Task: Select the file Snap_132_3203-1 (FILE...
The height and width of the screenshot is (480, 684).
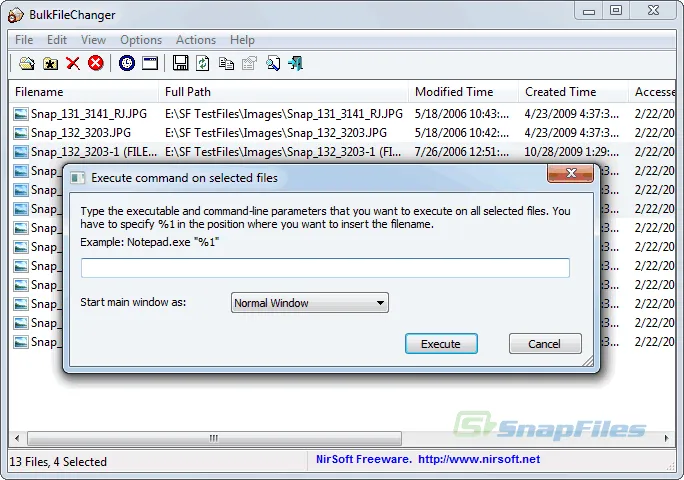Action: pos(94,152)
